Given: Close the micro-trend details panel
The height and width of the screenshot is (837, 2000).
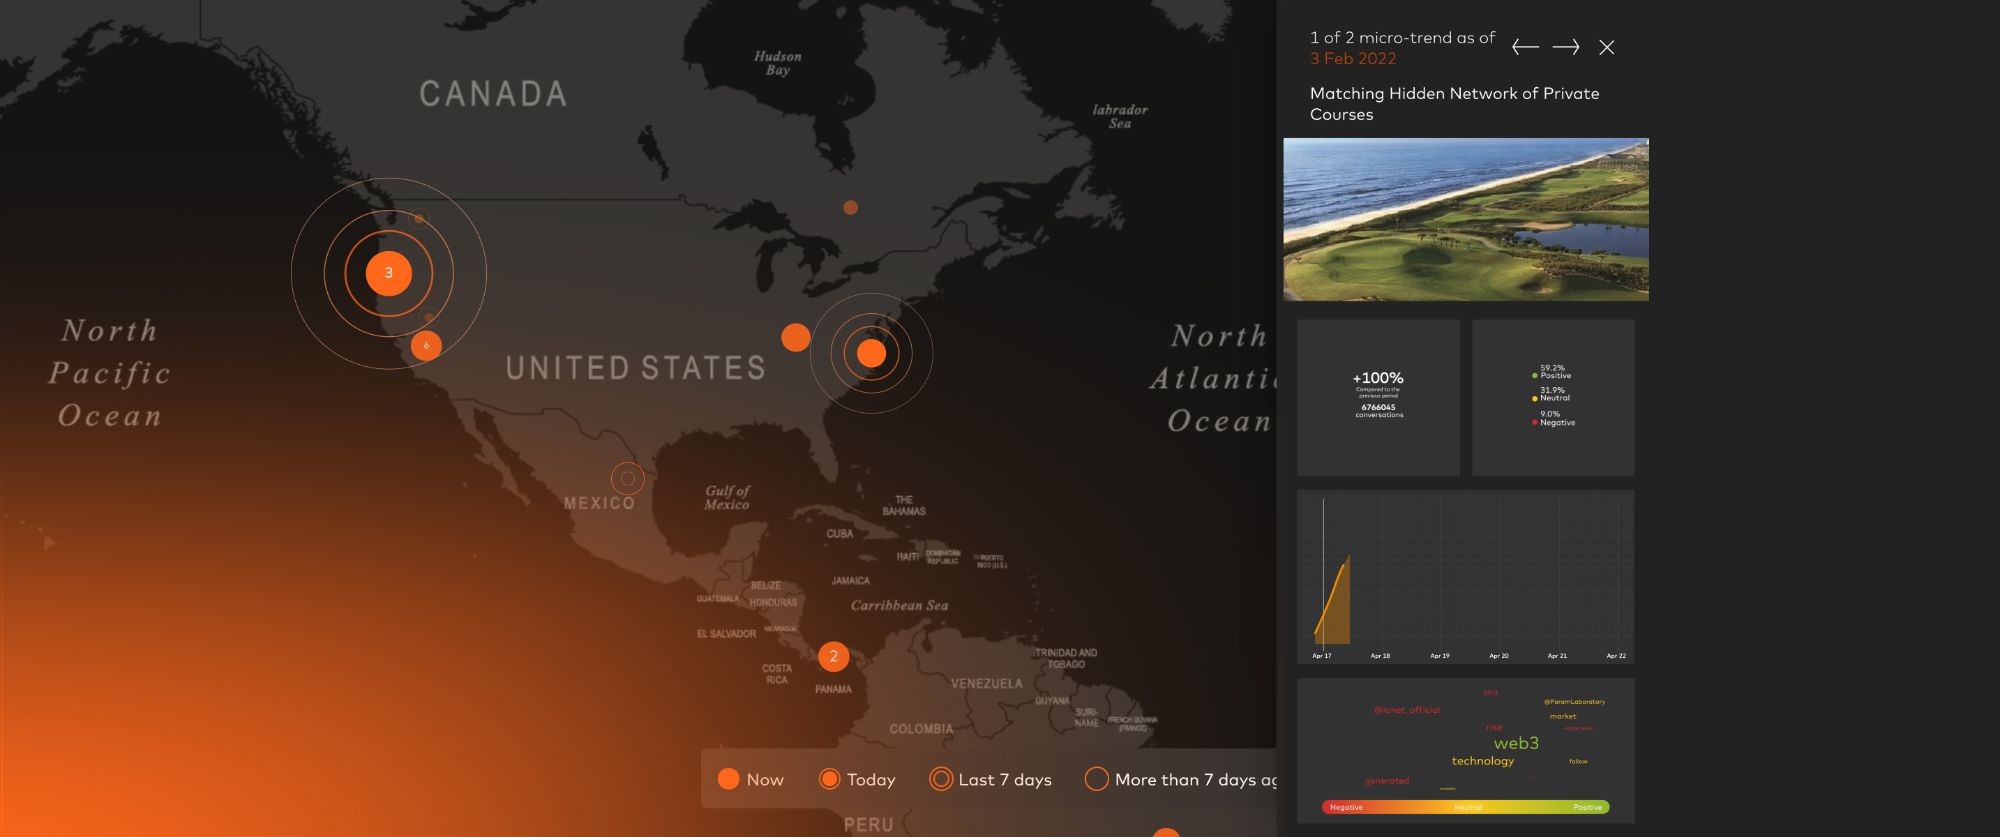Looking at the screenshot, I should tap(1607, 47).
